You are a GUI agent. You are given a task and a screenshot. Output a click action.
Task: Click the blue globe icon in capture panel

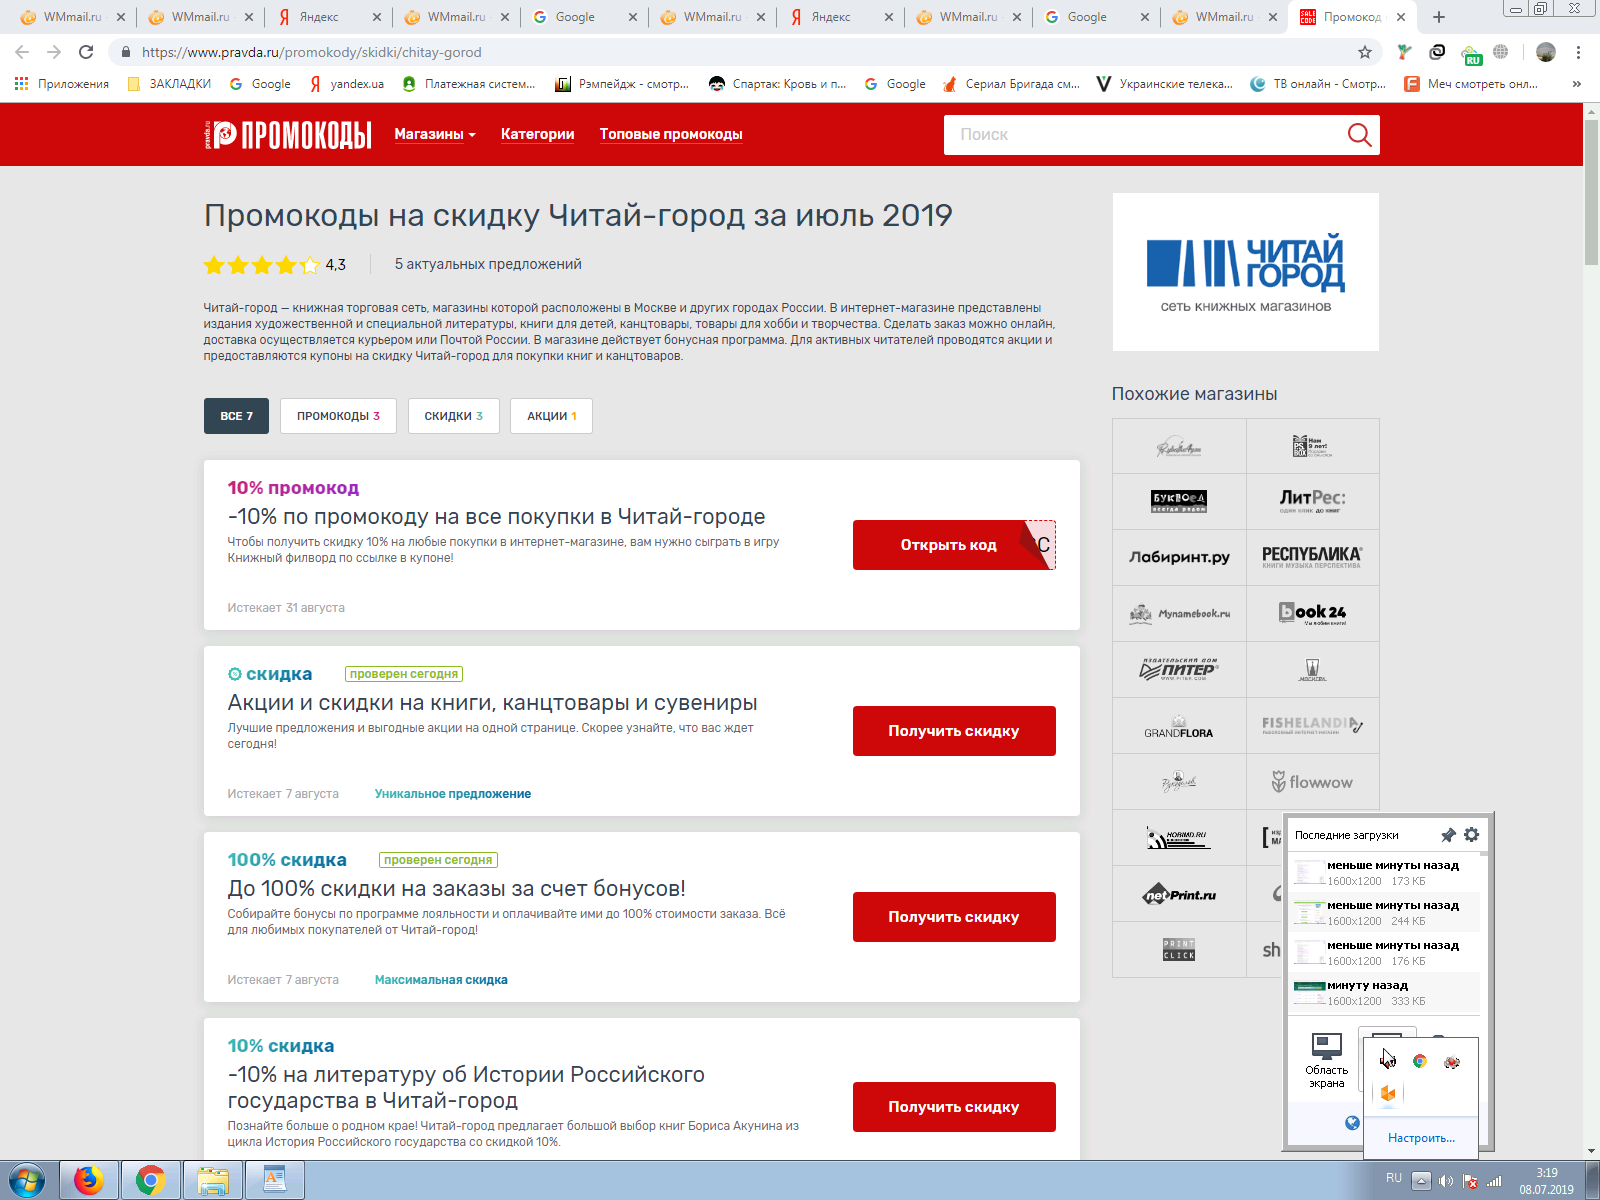point(1352,1123)
